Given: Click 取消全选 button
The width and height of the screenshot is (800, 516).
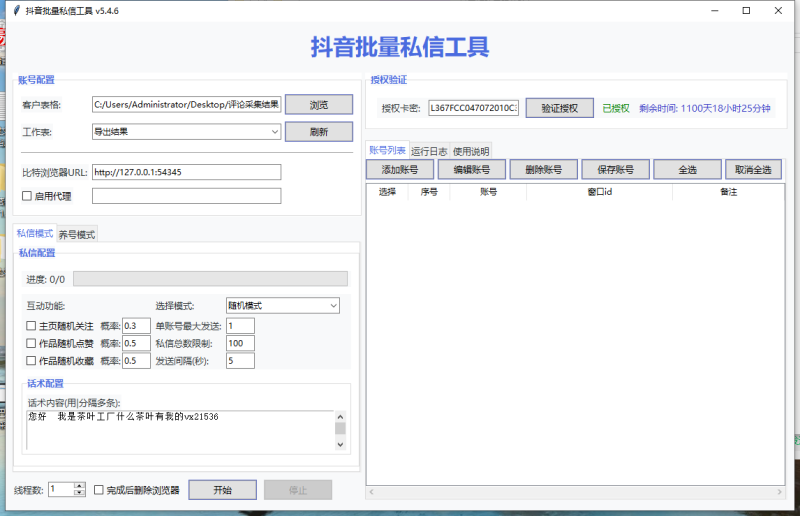Looking at the screenshot, I should point(754,169).
